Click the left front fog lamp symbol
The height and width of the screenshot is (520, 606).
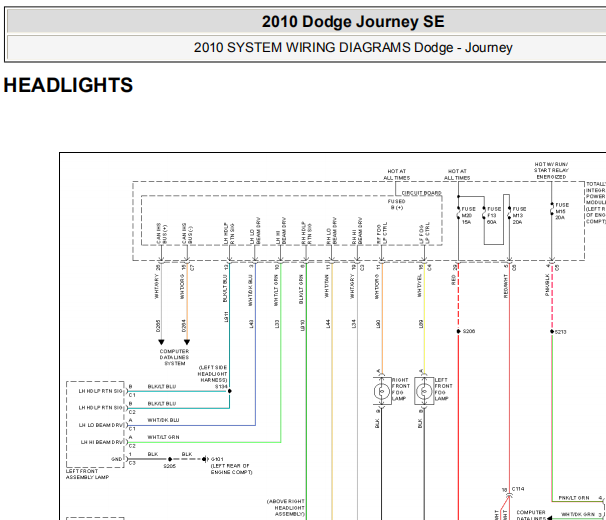[x=424, y=392]
